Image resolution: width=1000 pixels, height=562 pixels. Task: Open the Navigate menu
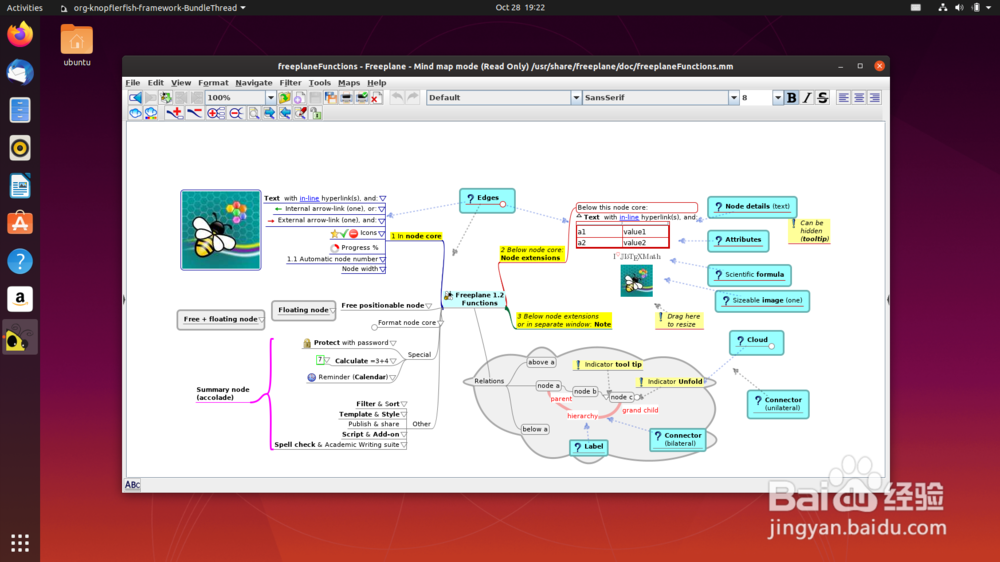point(254,83)
